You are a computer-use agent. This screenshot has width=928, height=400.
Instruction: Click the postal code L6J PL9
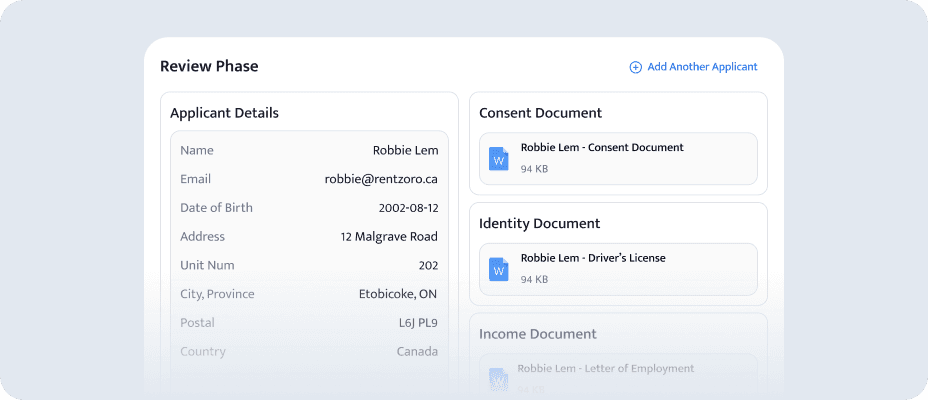tap(418, 323)
